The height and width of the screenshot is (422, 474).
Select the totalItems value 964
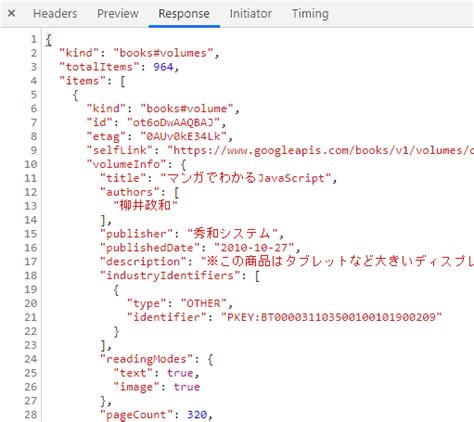click(x=163, y=67)
